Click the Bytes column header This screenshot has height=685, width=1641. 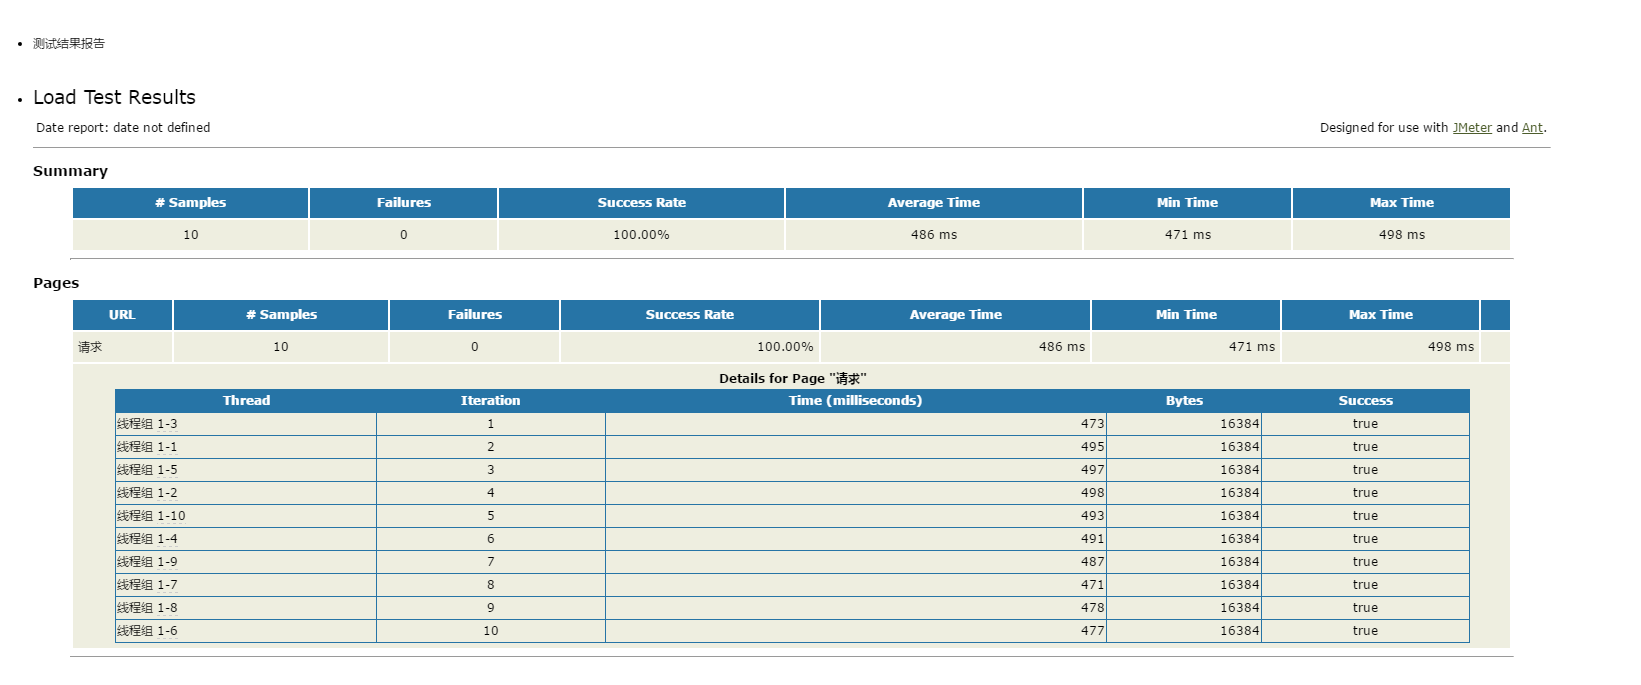point(1184,401)
